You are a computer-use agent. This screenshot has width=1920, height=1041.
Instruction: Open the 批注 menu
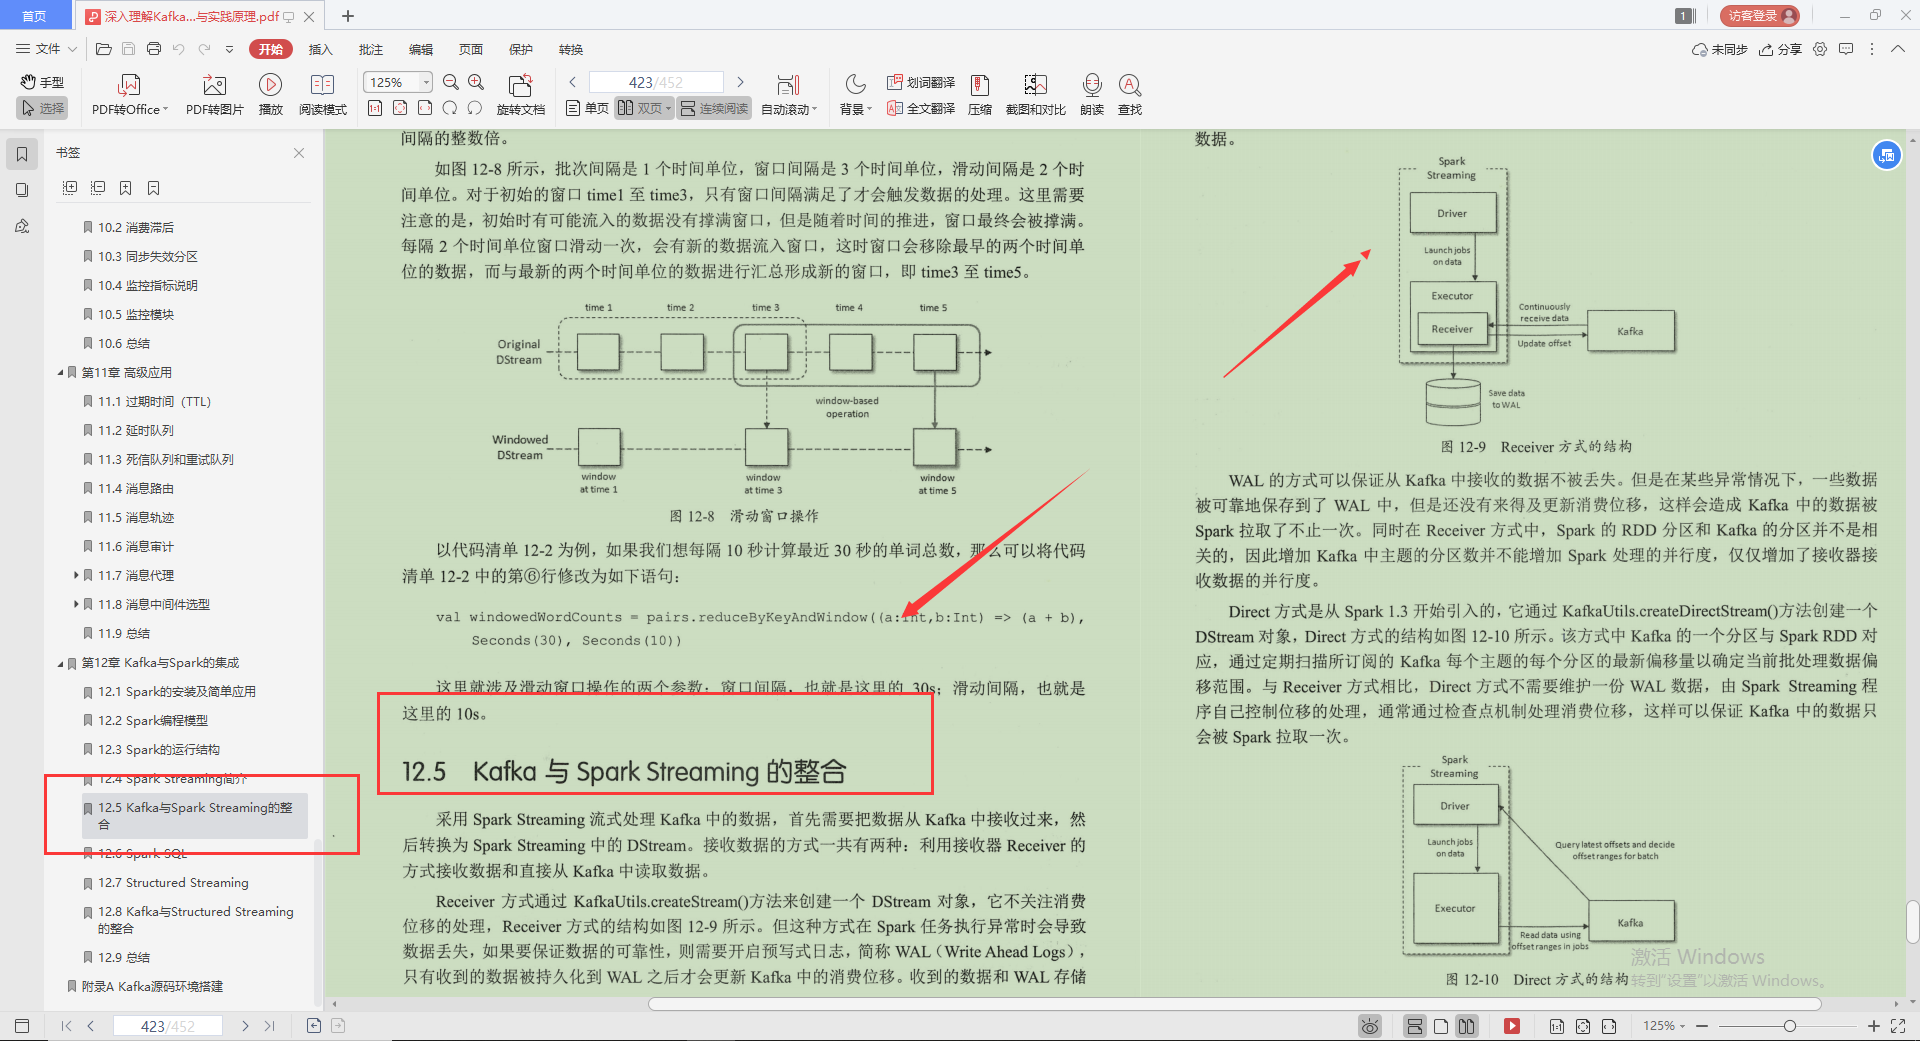370,48
